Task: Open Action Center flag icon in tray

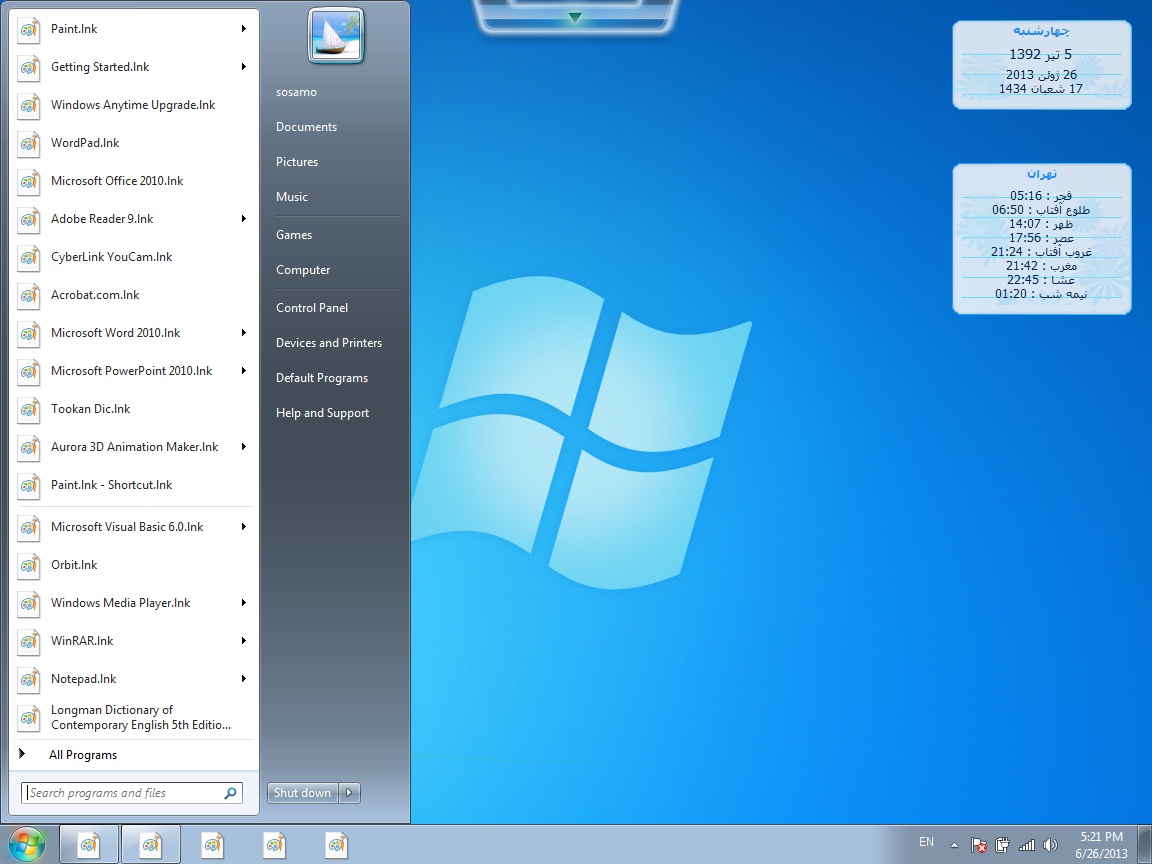Action: (980, 845)
